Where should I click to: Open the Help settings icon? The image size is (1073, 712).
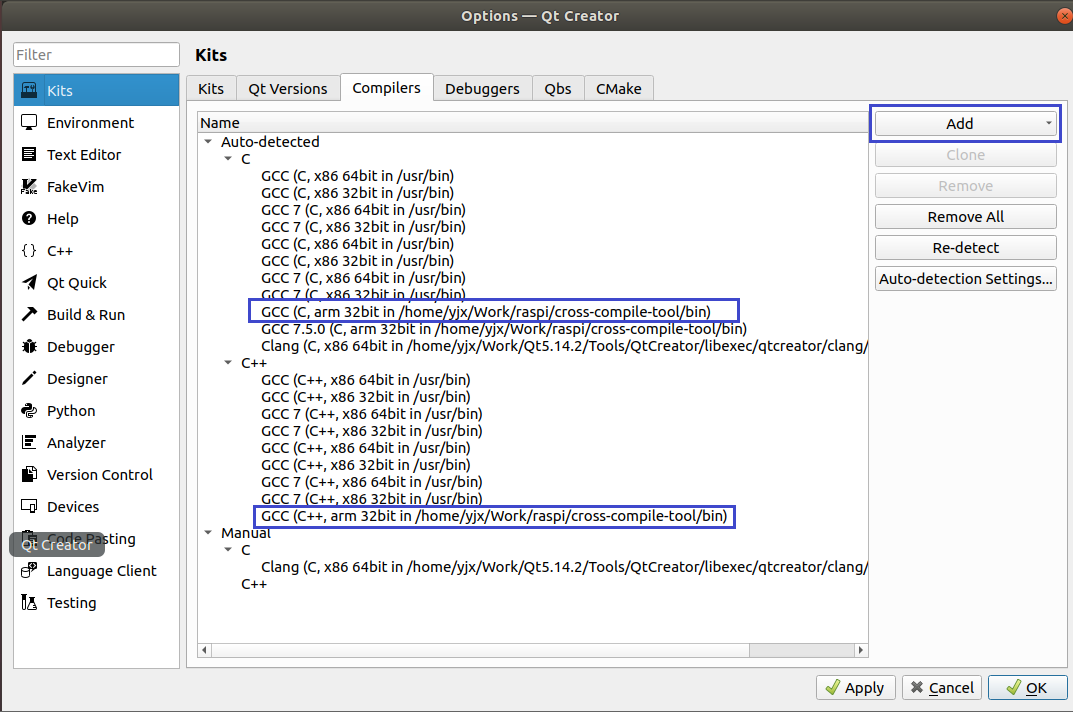tap(29, 218)
